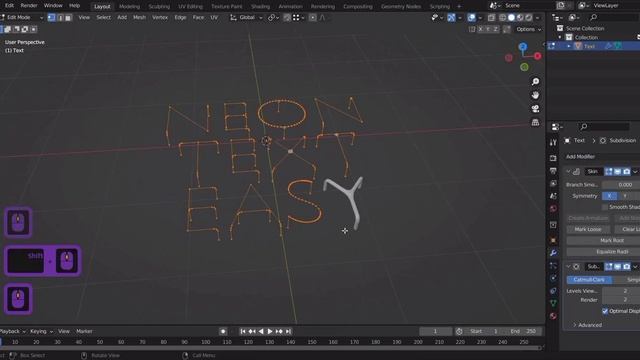640x360 pixels.
Task: Toggle camera view gizmo icon
Action: [x=535, y=109]
